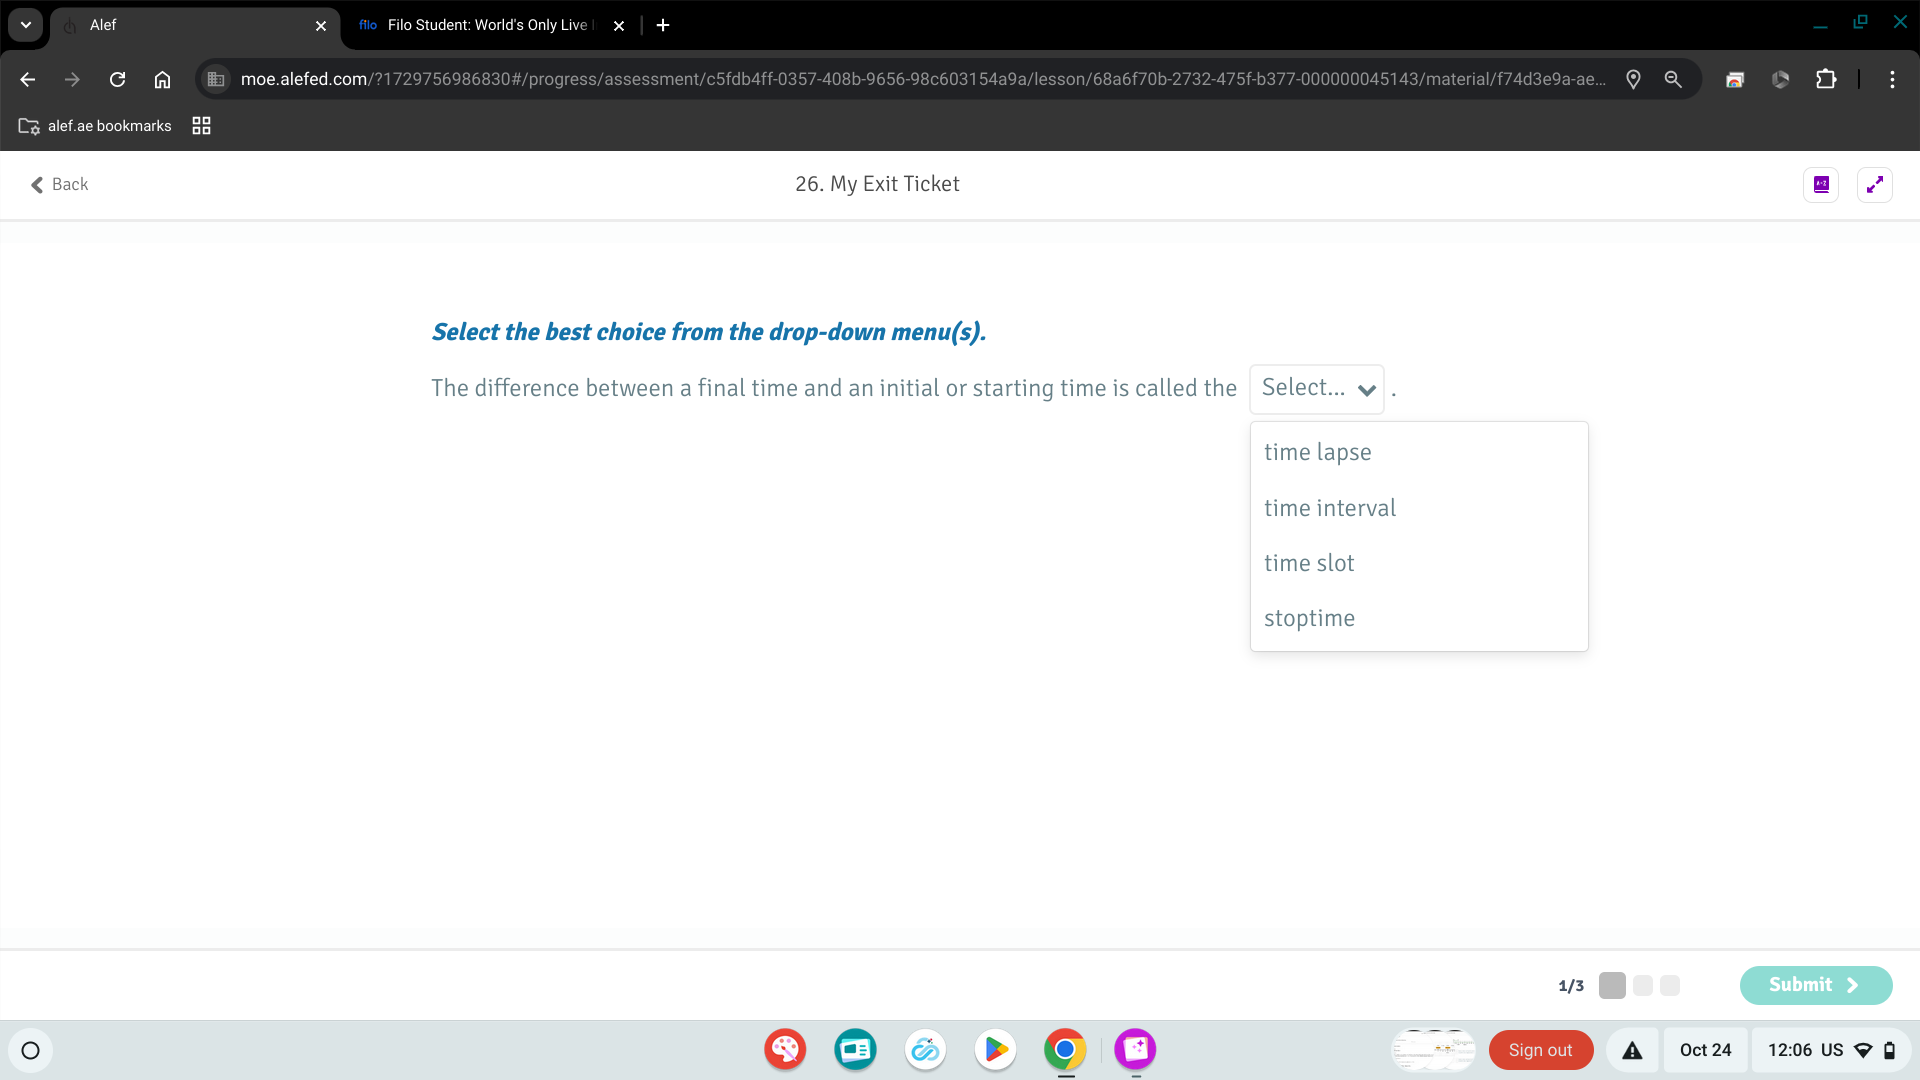The width and height of the screenshot is (1920, 1080).
Task: Click the fullscreen expand icon
Action: click(x=1874, y=185)
